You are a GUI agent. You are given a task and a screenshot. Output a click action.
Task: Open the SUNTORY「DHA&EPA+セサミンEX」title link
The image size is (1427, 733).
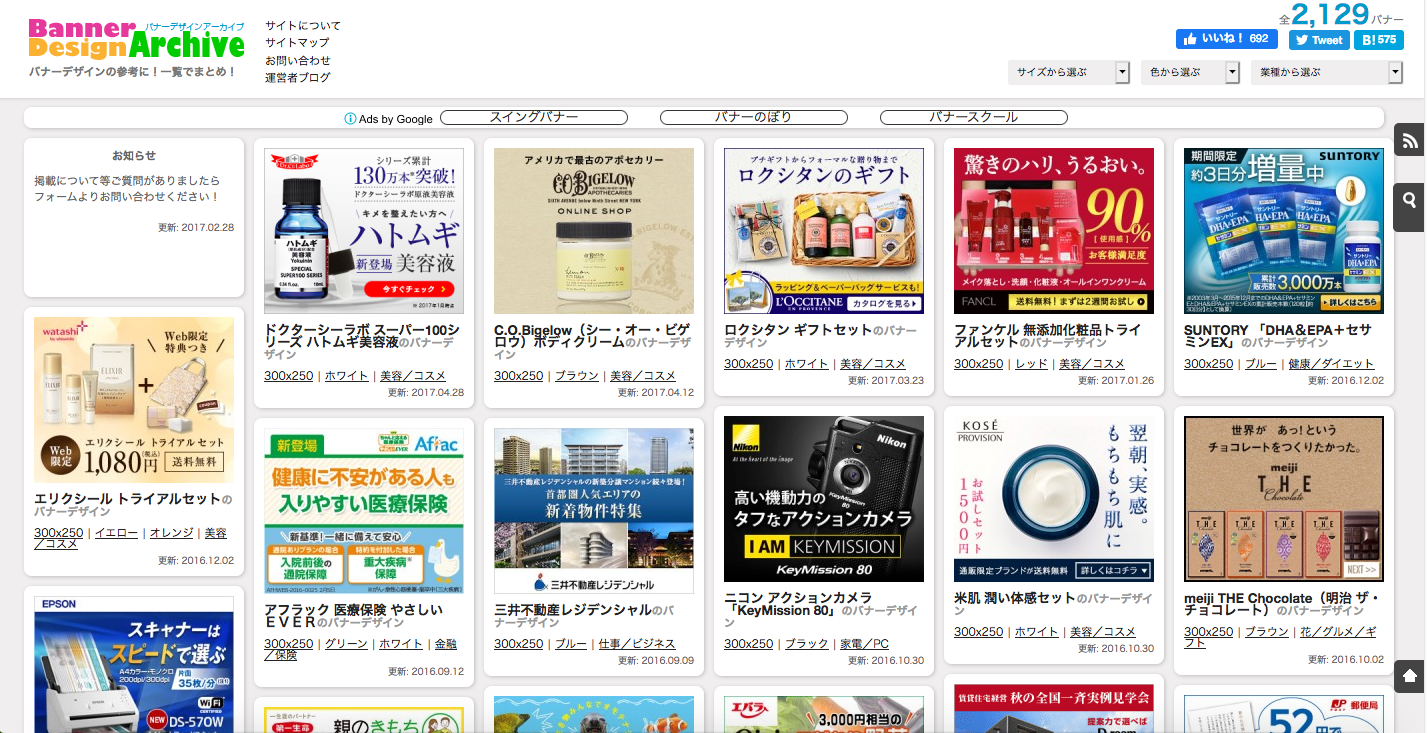pos(1278,335)
